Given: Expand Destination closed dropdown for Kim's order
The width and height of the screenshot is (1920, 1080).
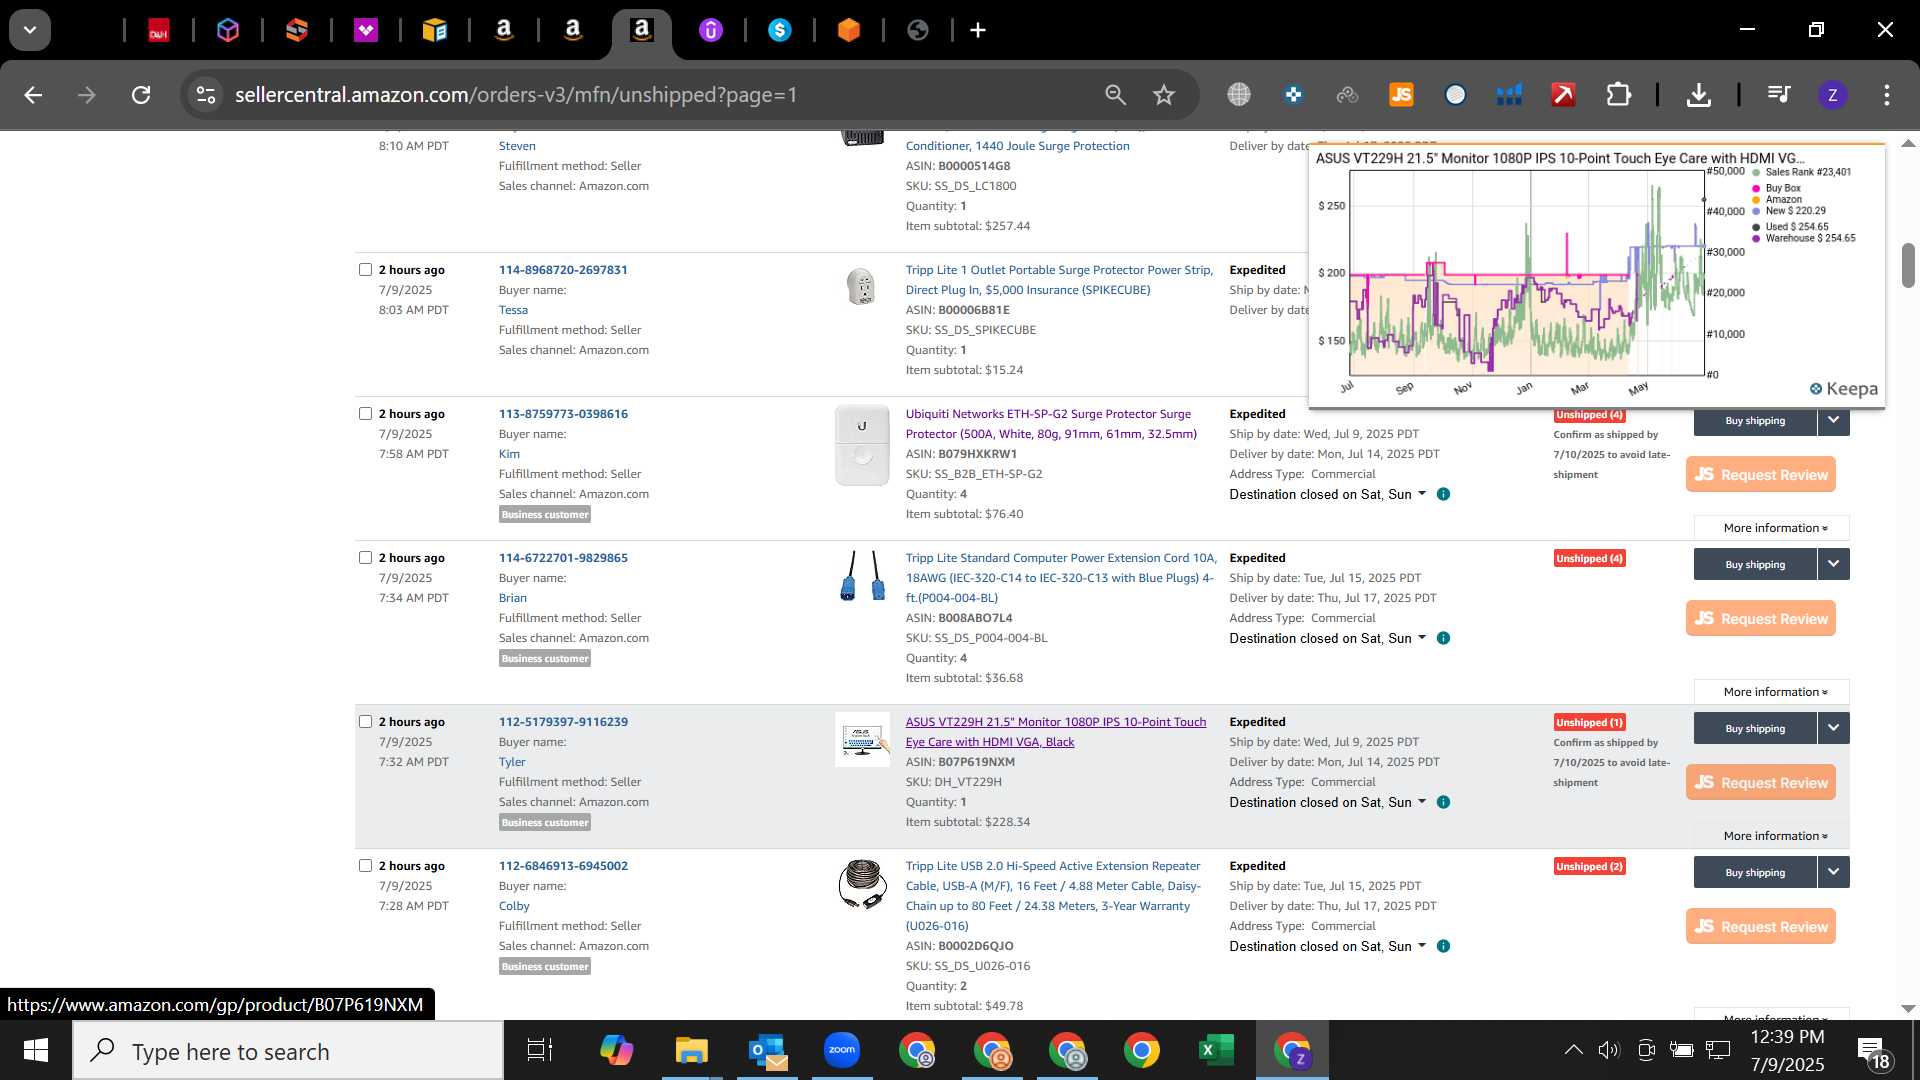Looking at the screenshot, I should (x=1328, y=494).
